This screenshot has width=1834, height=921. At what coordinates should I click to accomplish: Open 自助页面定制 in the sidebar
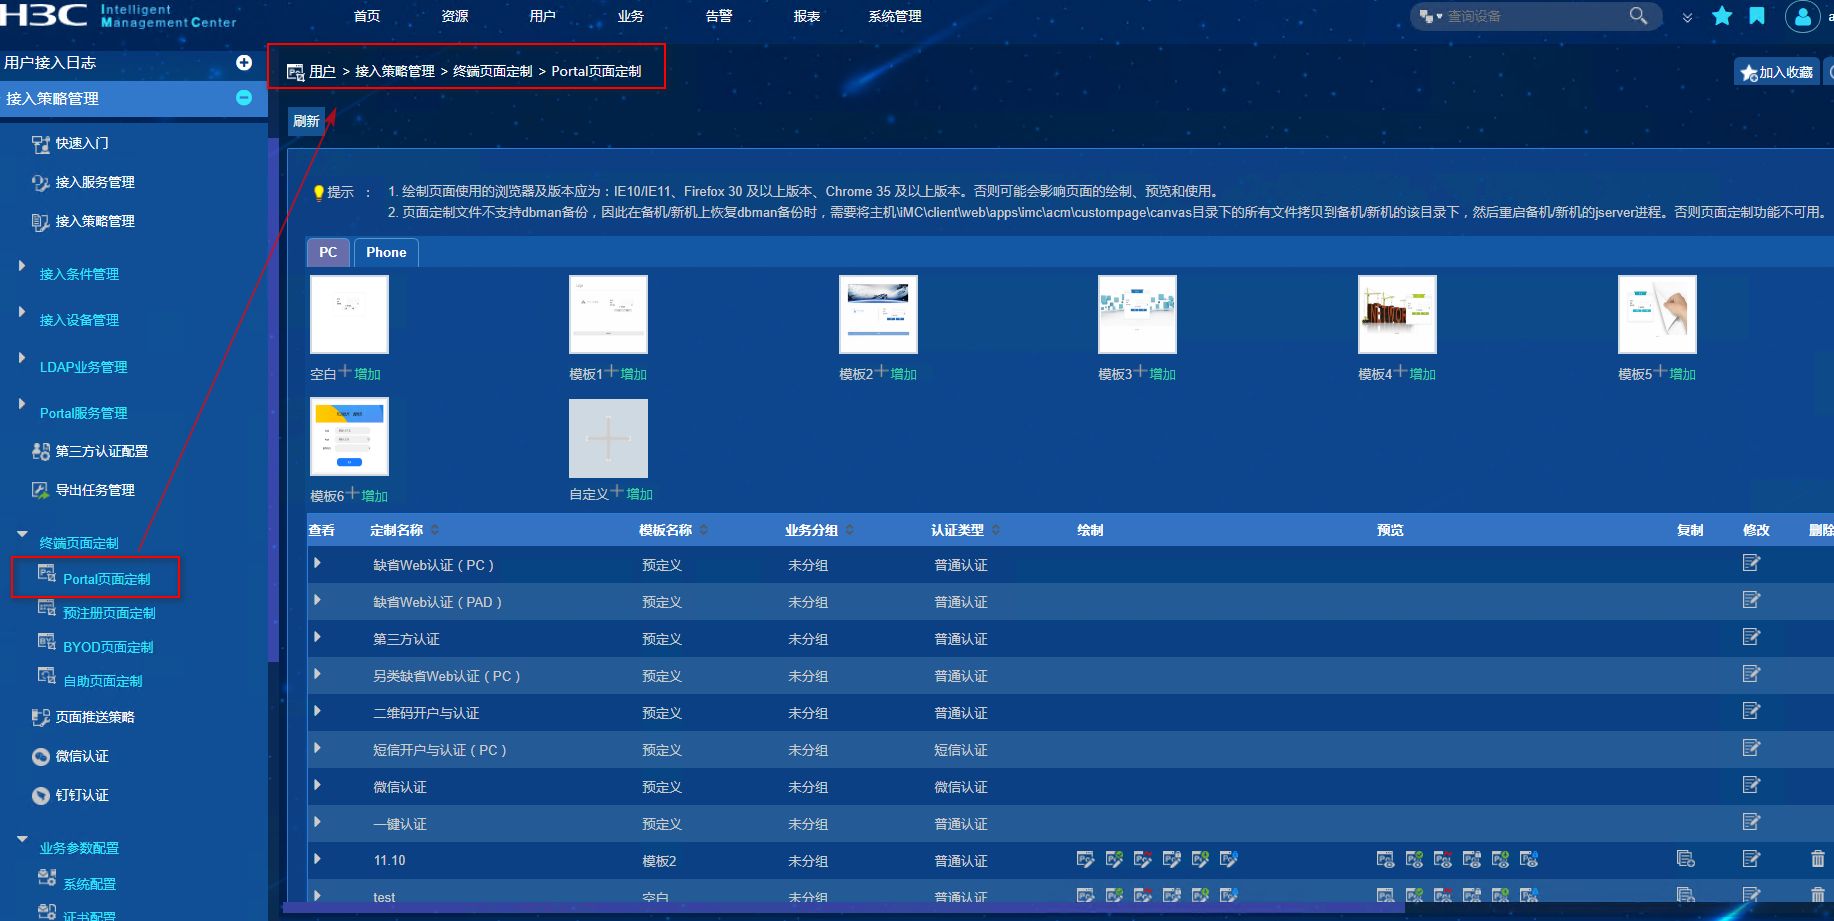102,681
